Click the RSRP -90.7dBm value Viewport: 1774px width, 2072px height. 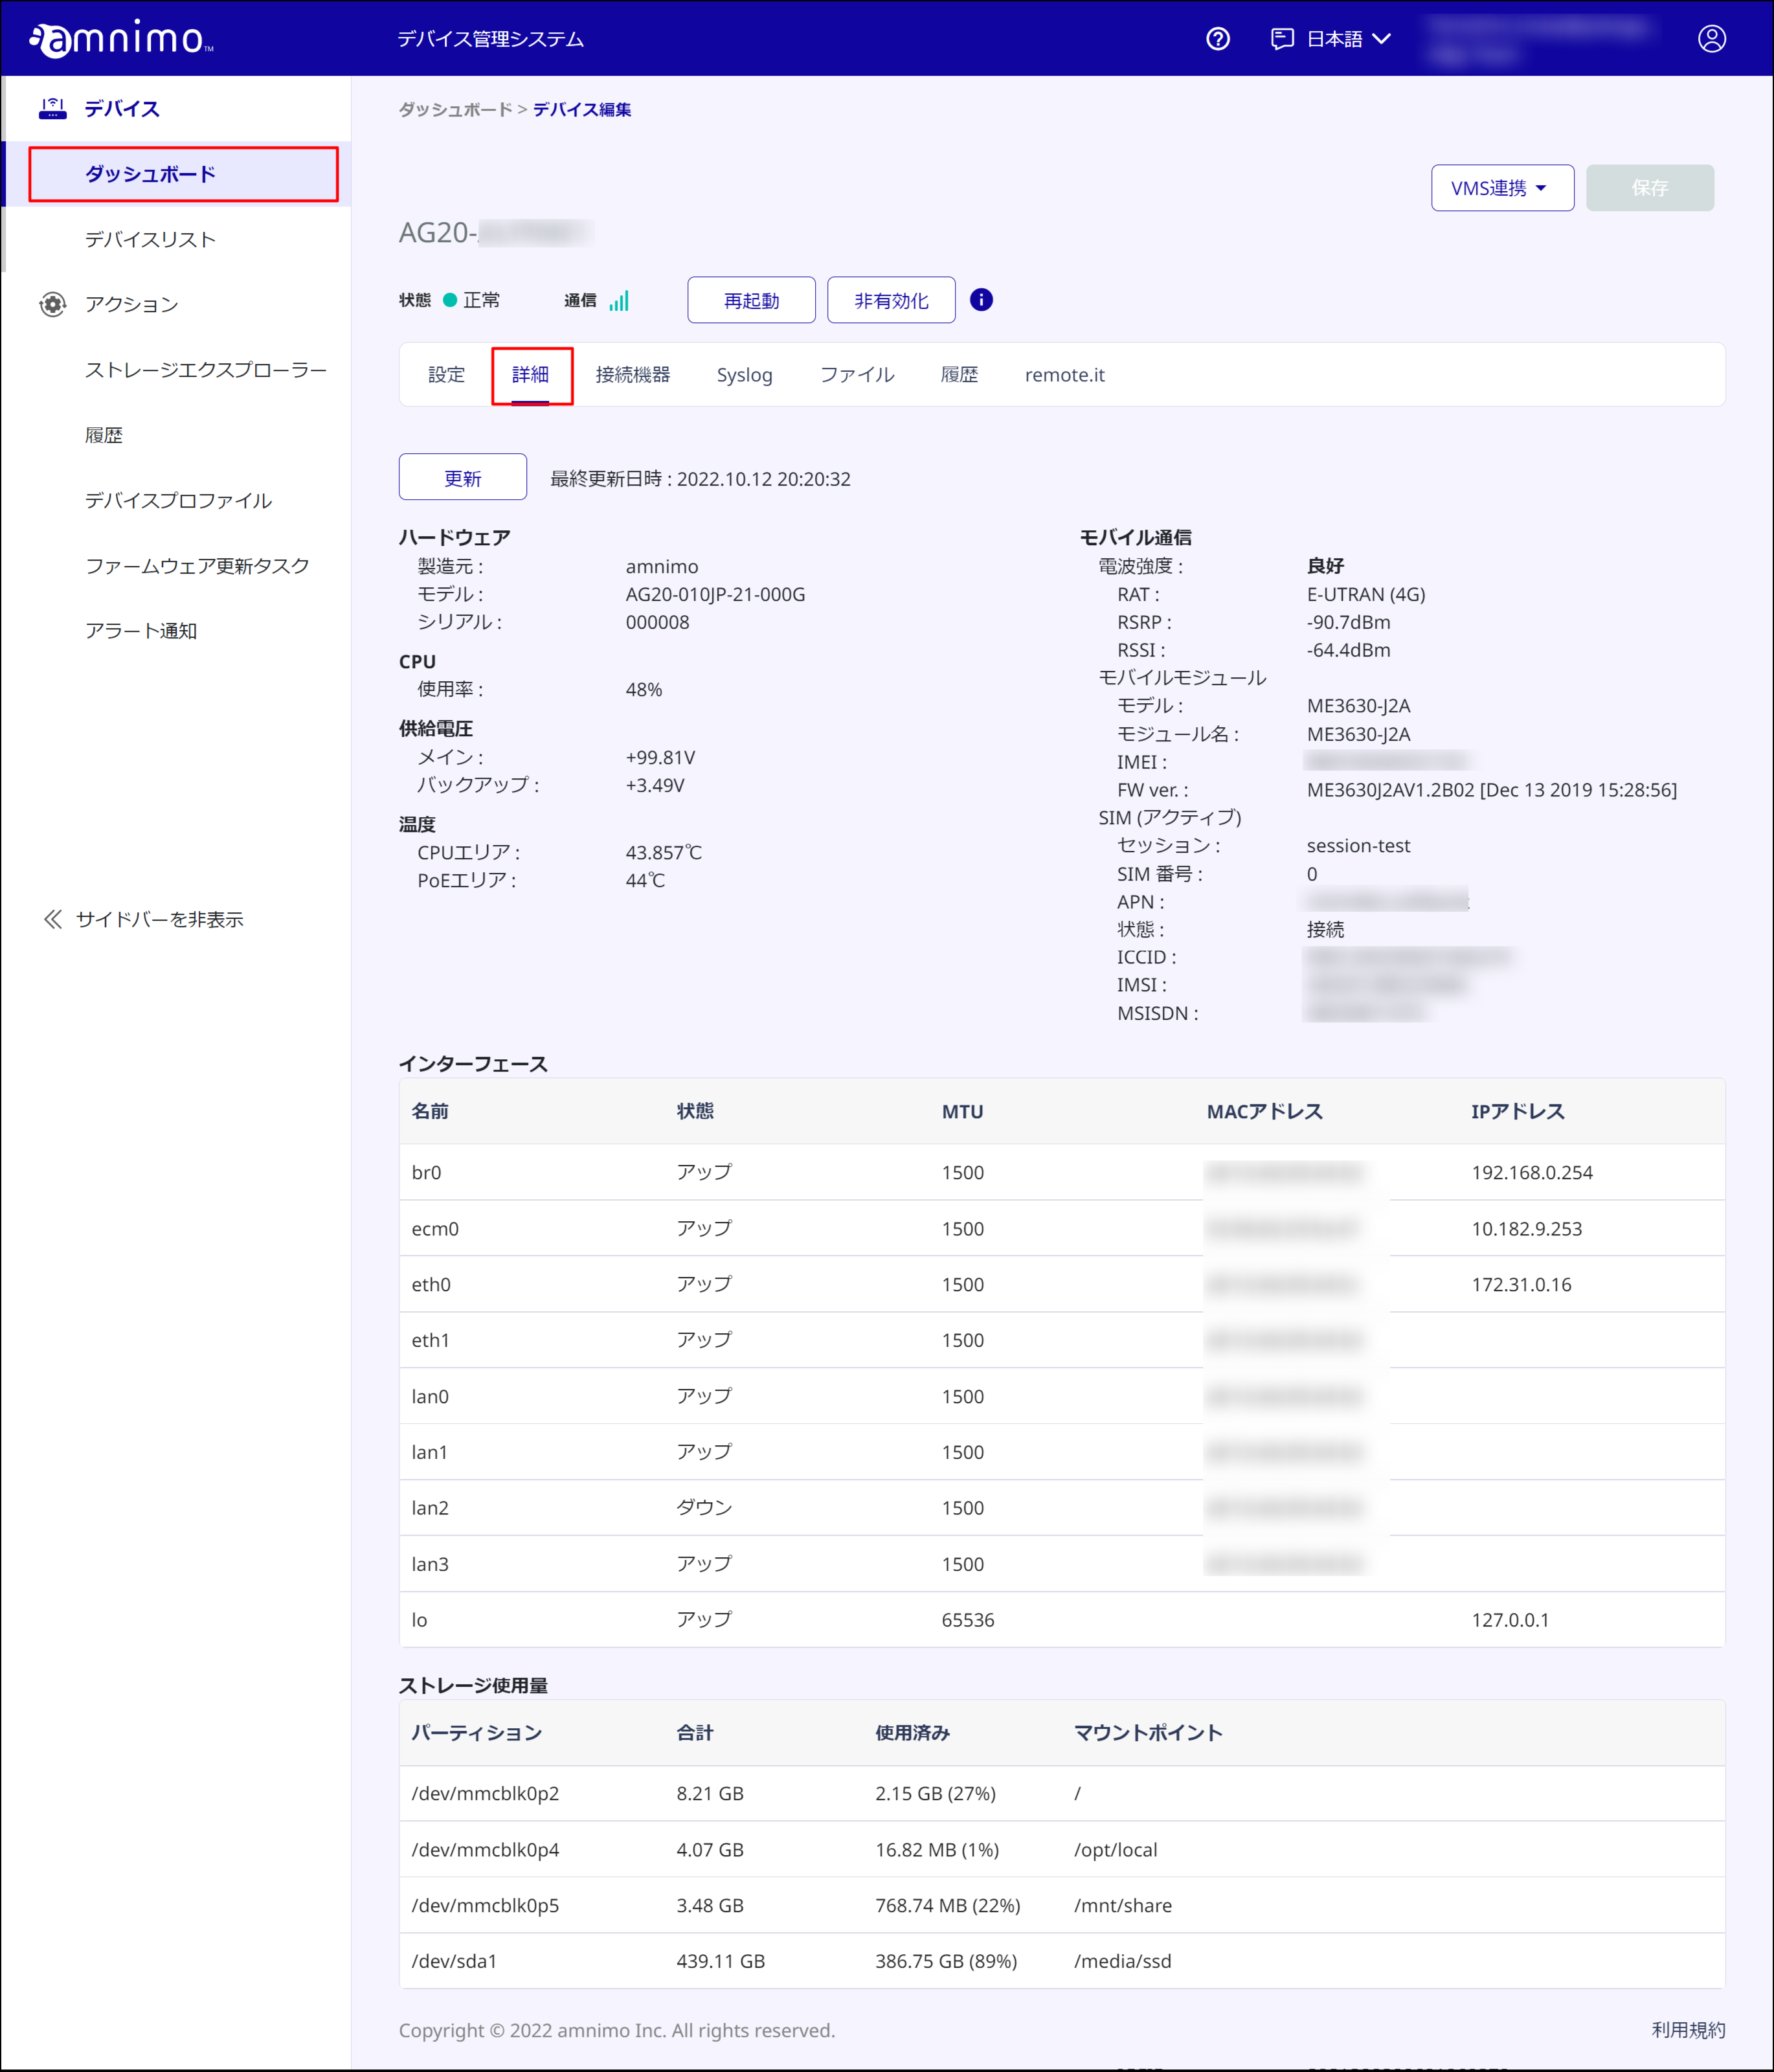(1348, 622)
